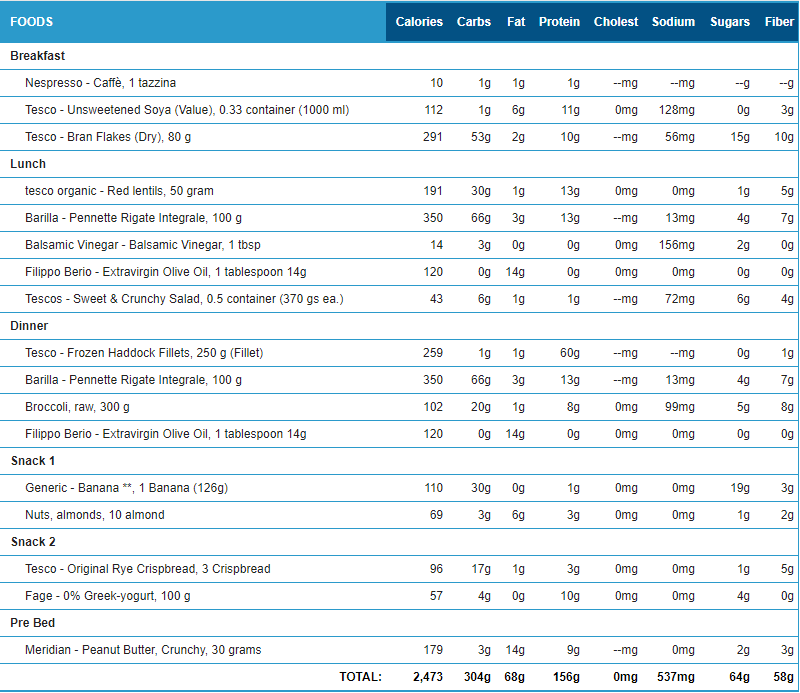Viewport: 800px width, 693px height.
Task: Open the Fage 0% Greek-yogurt entry
Action: pyautogui.click(x=107, y=596)
